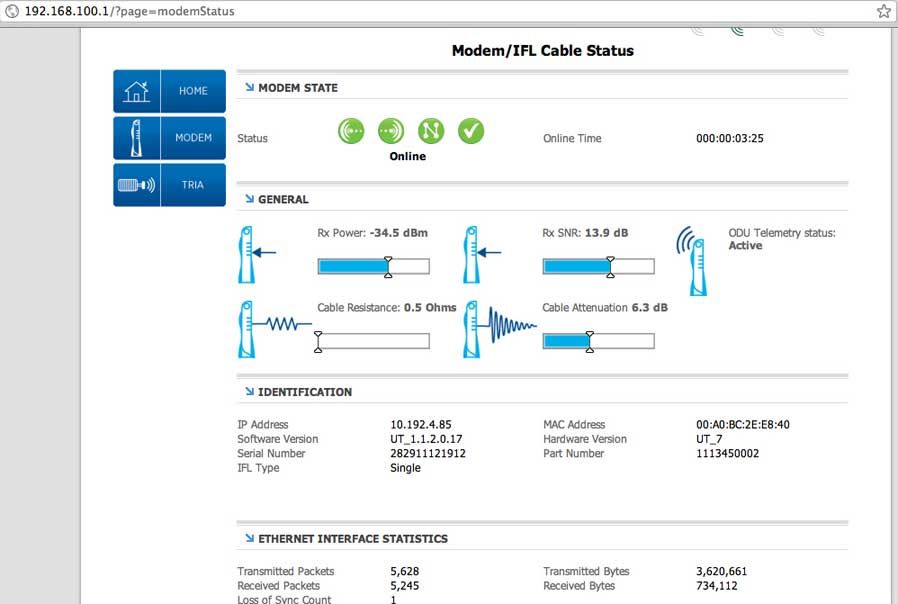Image resolution: width=898 pixels, height=604 pixels.
Task: Collapse the Identification section arrow
Action: pyautogui.click(x=250, y=392)
